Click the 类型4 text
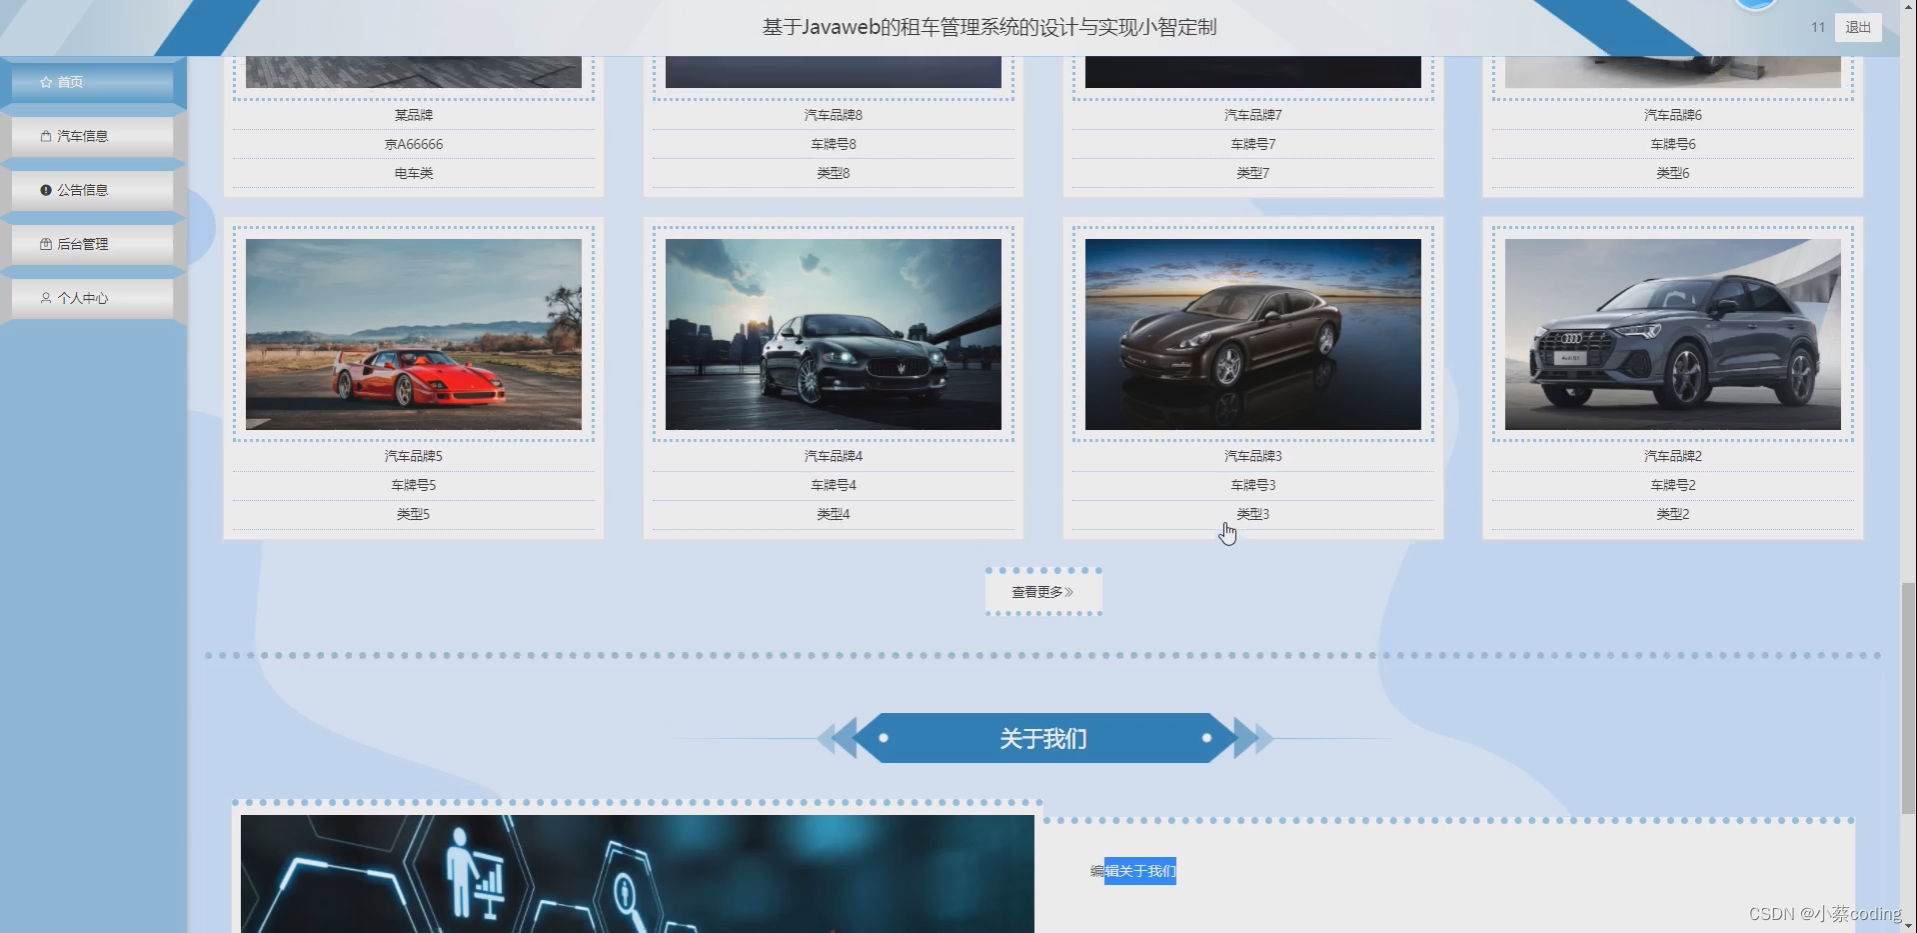Image resolution: width=1917 pixels, height=933 pixels. tap(833, 514)
